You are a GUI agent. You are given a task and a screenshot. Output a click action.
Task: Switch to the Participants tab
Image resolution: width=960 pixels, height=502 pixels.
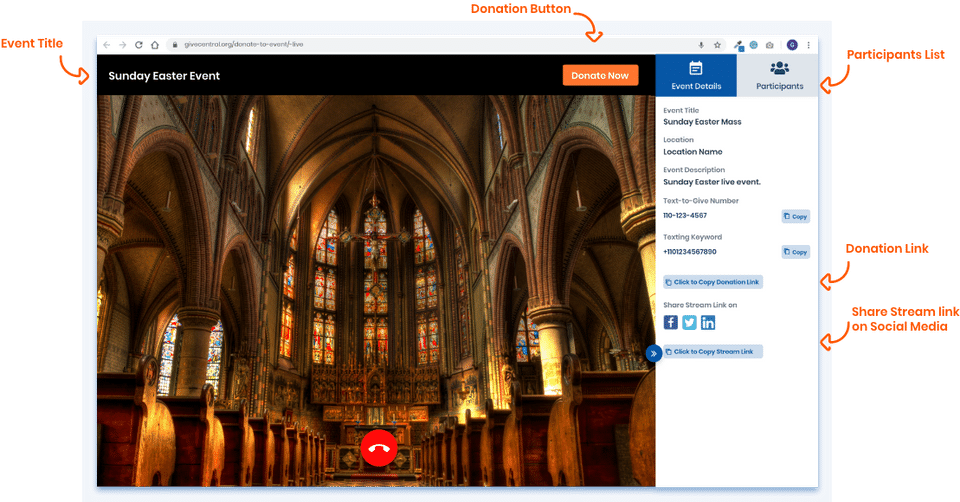click(779, 75)
